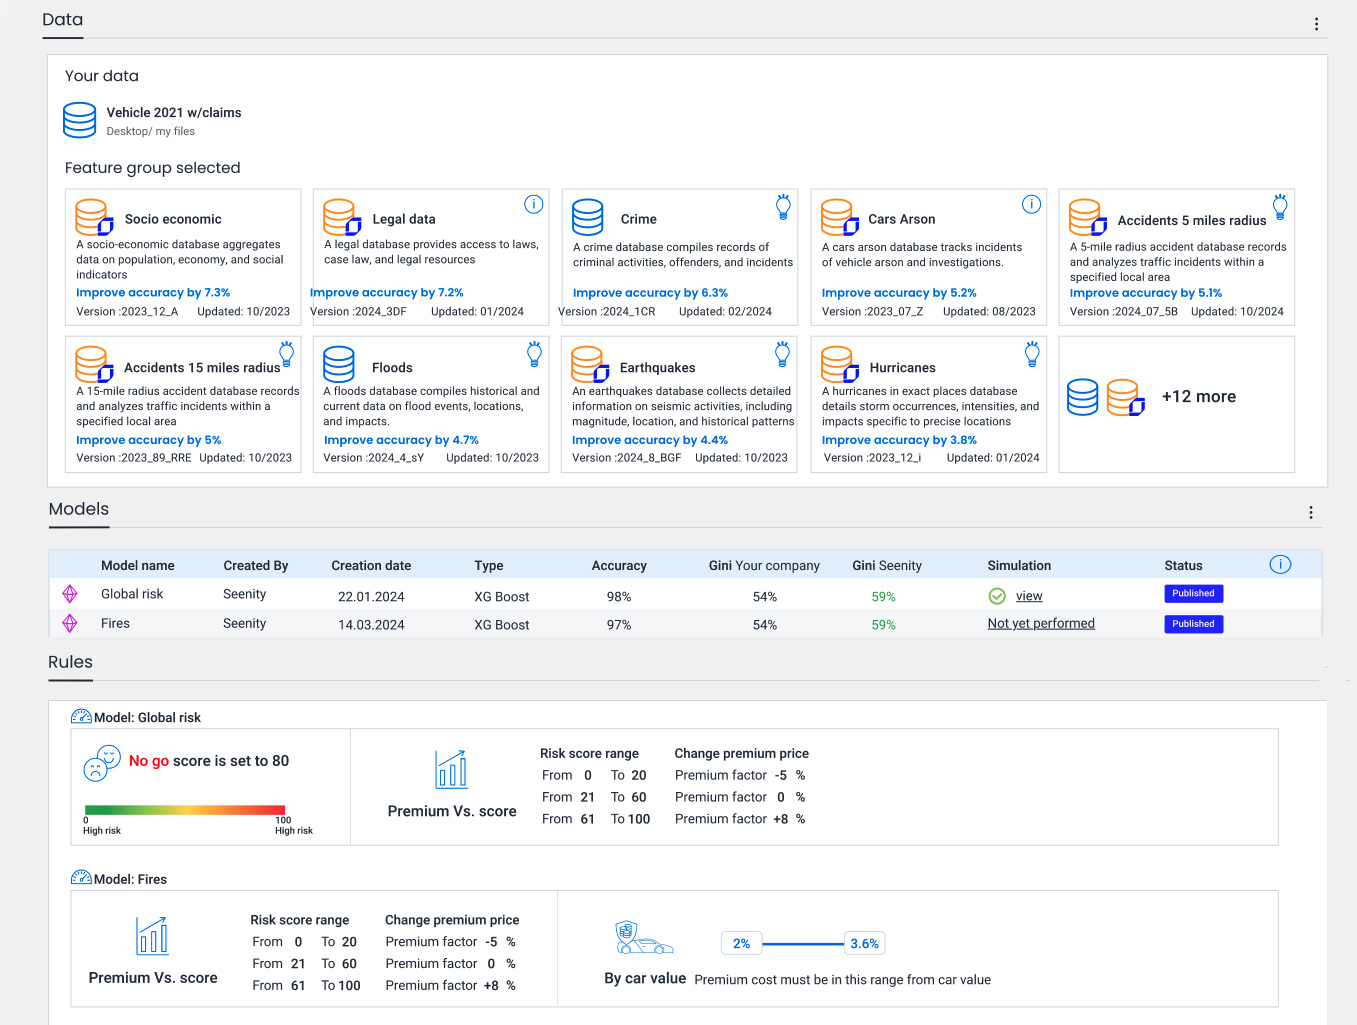Open the Models section three-dot menu
The height and width of the screenshot is (1025, 1357).
tap(1311, 512)
